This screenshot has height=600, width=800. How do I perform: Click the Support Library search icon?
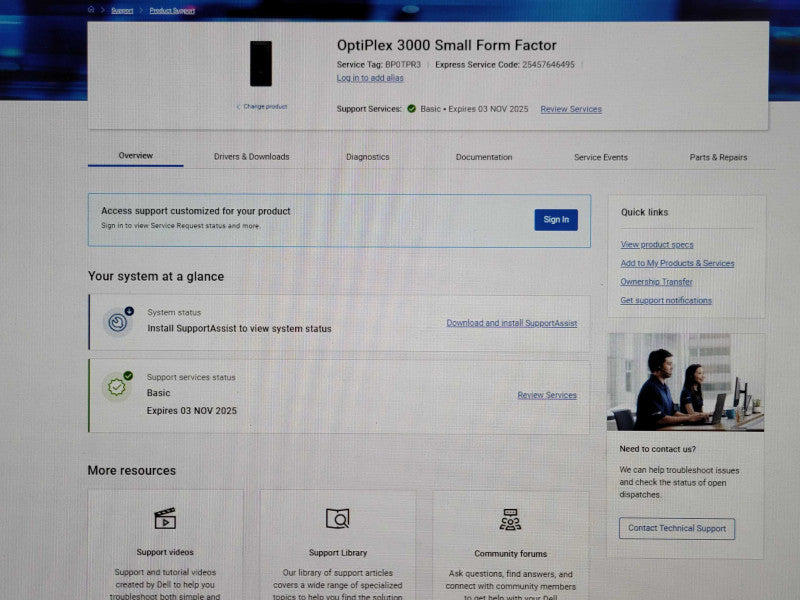337,519
